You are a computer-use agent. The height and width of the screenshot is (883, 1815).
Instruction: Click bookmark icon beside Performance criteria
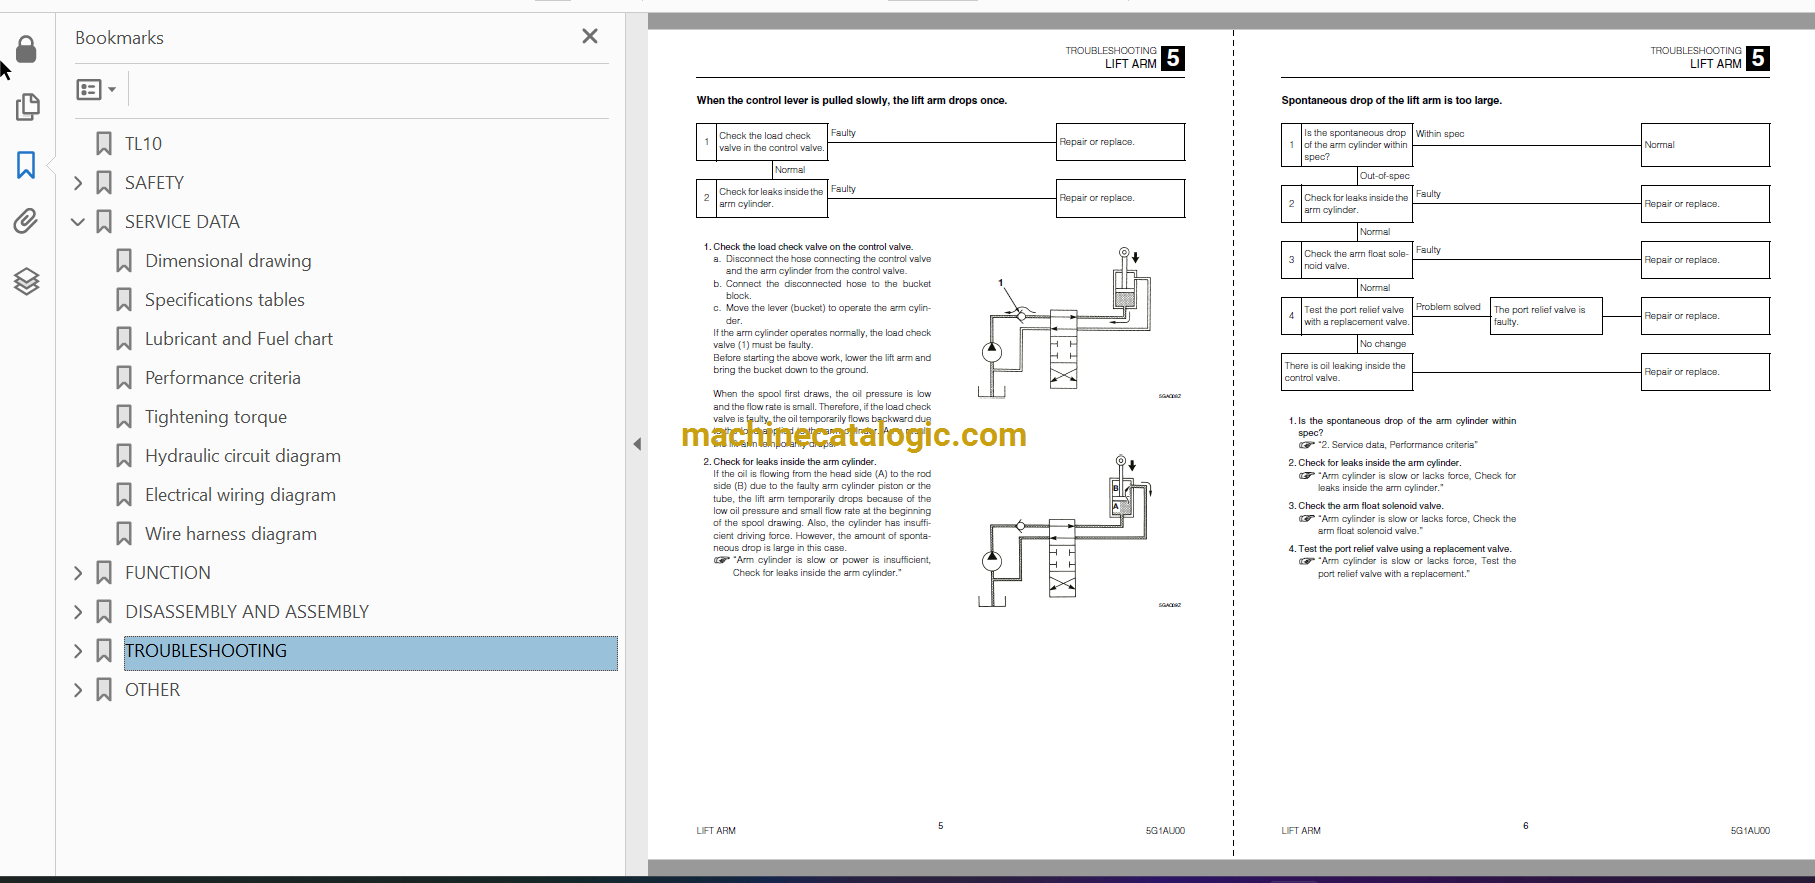tap(124, 378)
